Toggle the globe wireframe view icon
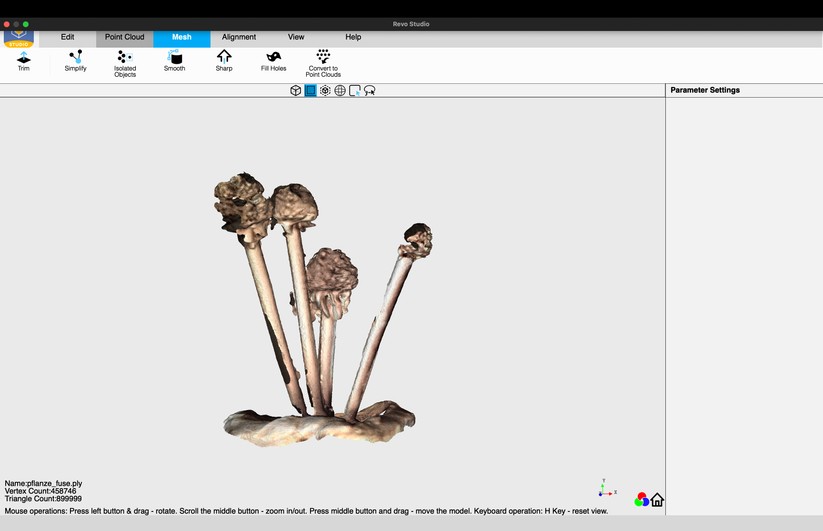This screenshot has width=823, height=531. coord(340,90)
